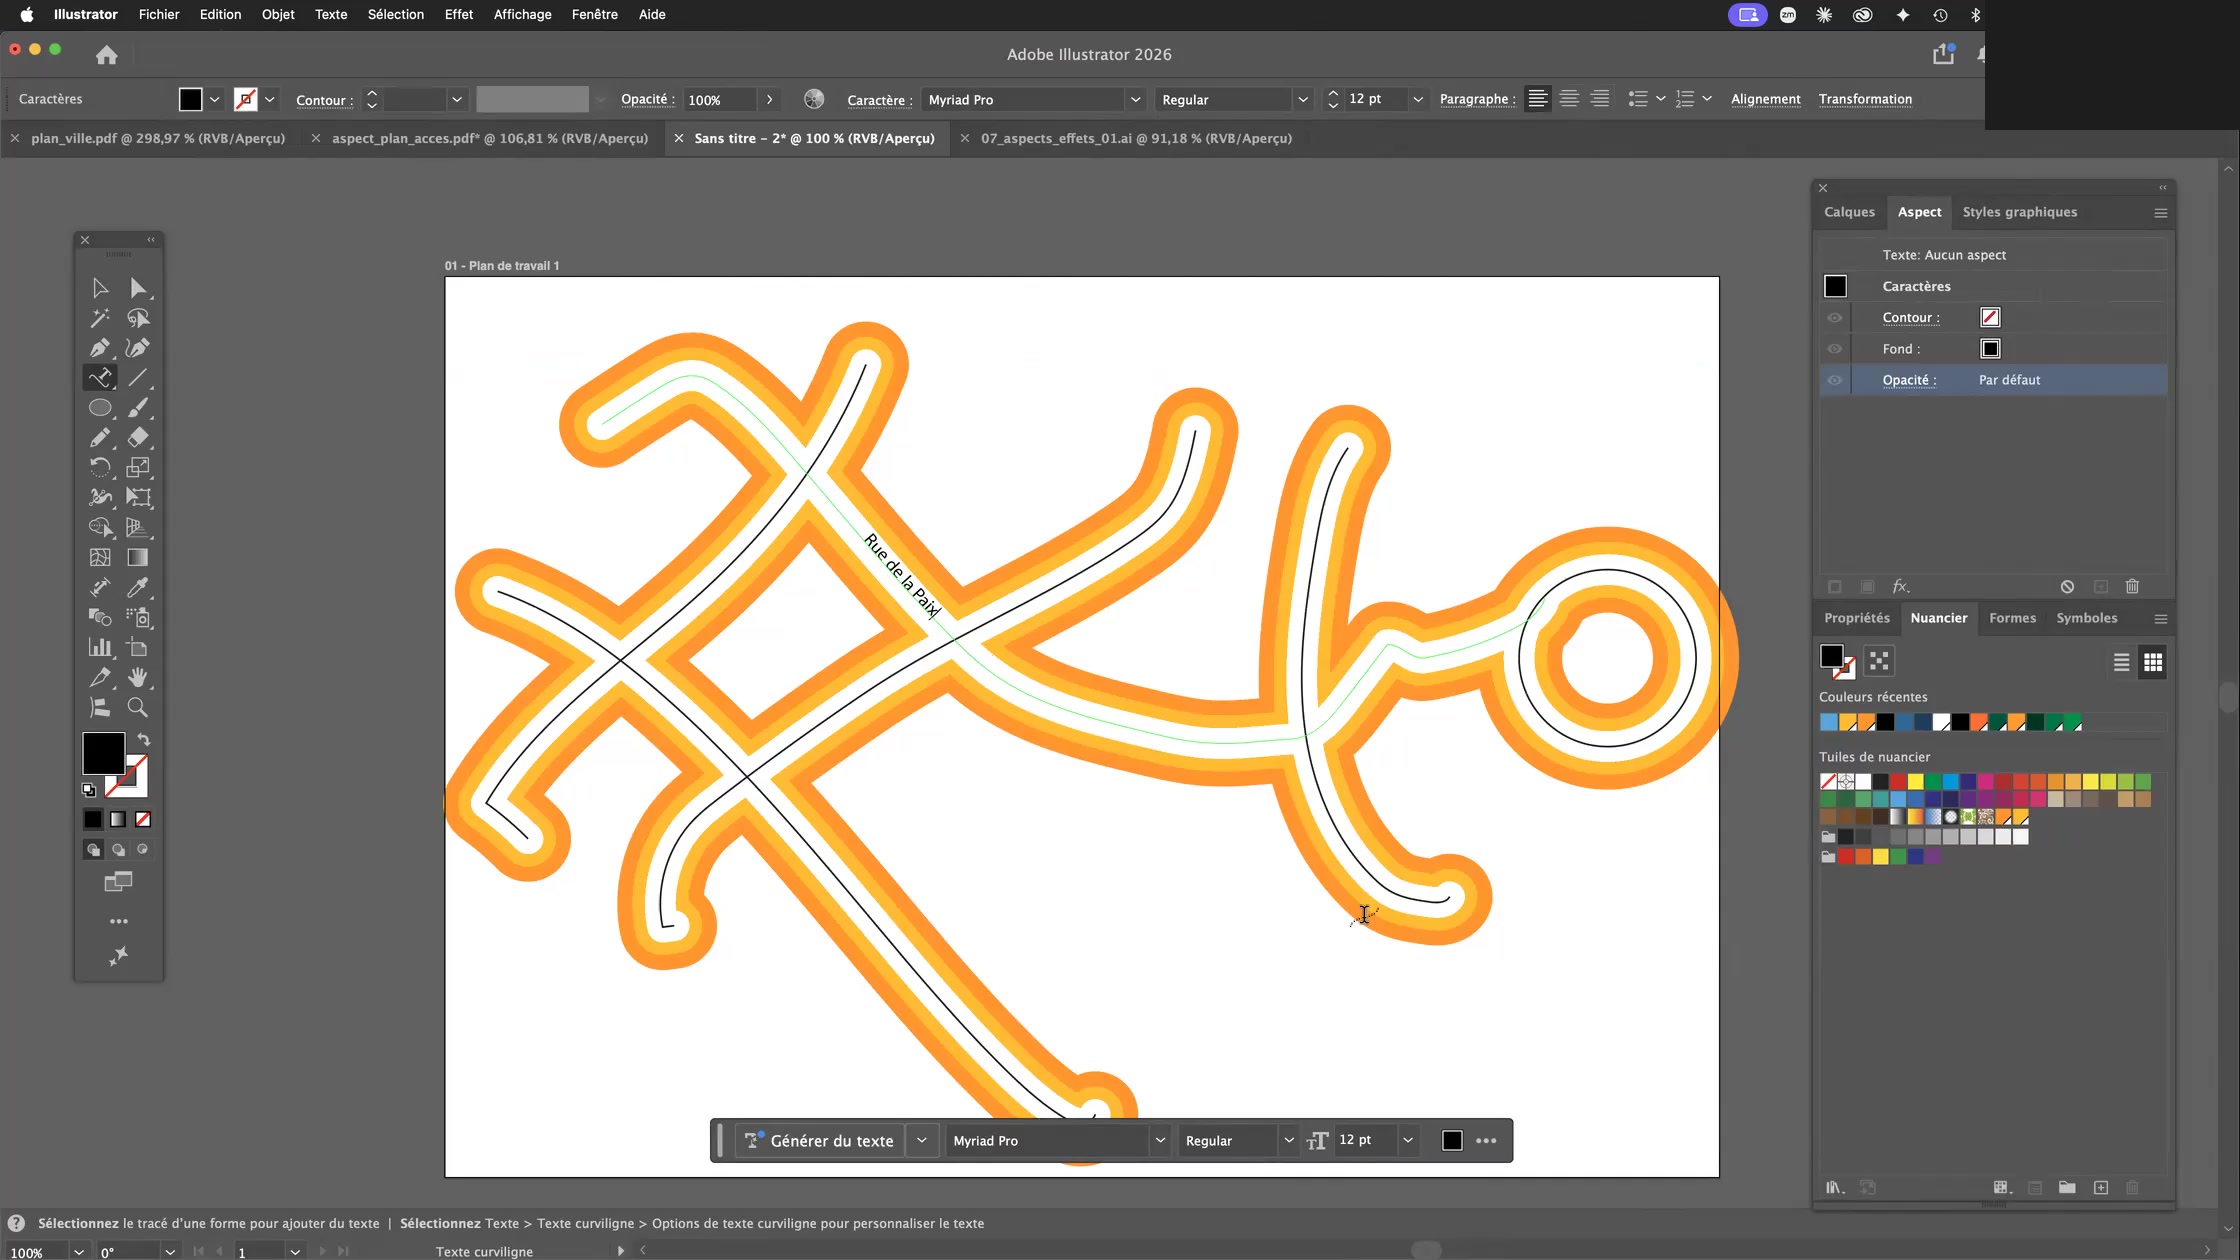Center paragraph text alignment
The height and width of the screenshot is (1260, 2240).
1569,99
